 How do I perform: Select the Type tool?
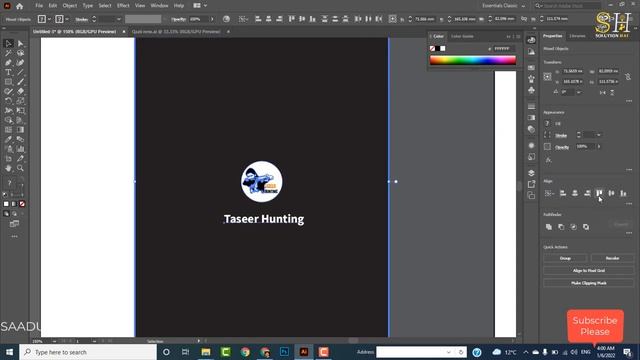[9, 72]
